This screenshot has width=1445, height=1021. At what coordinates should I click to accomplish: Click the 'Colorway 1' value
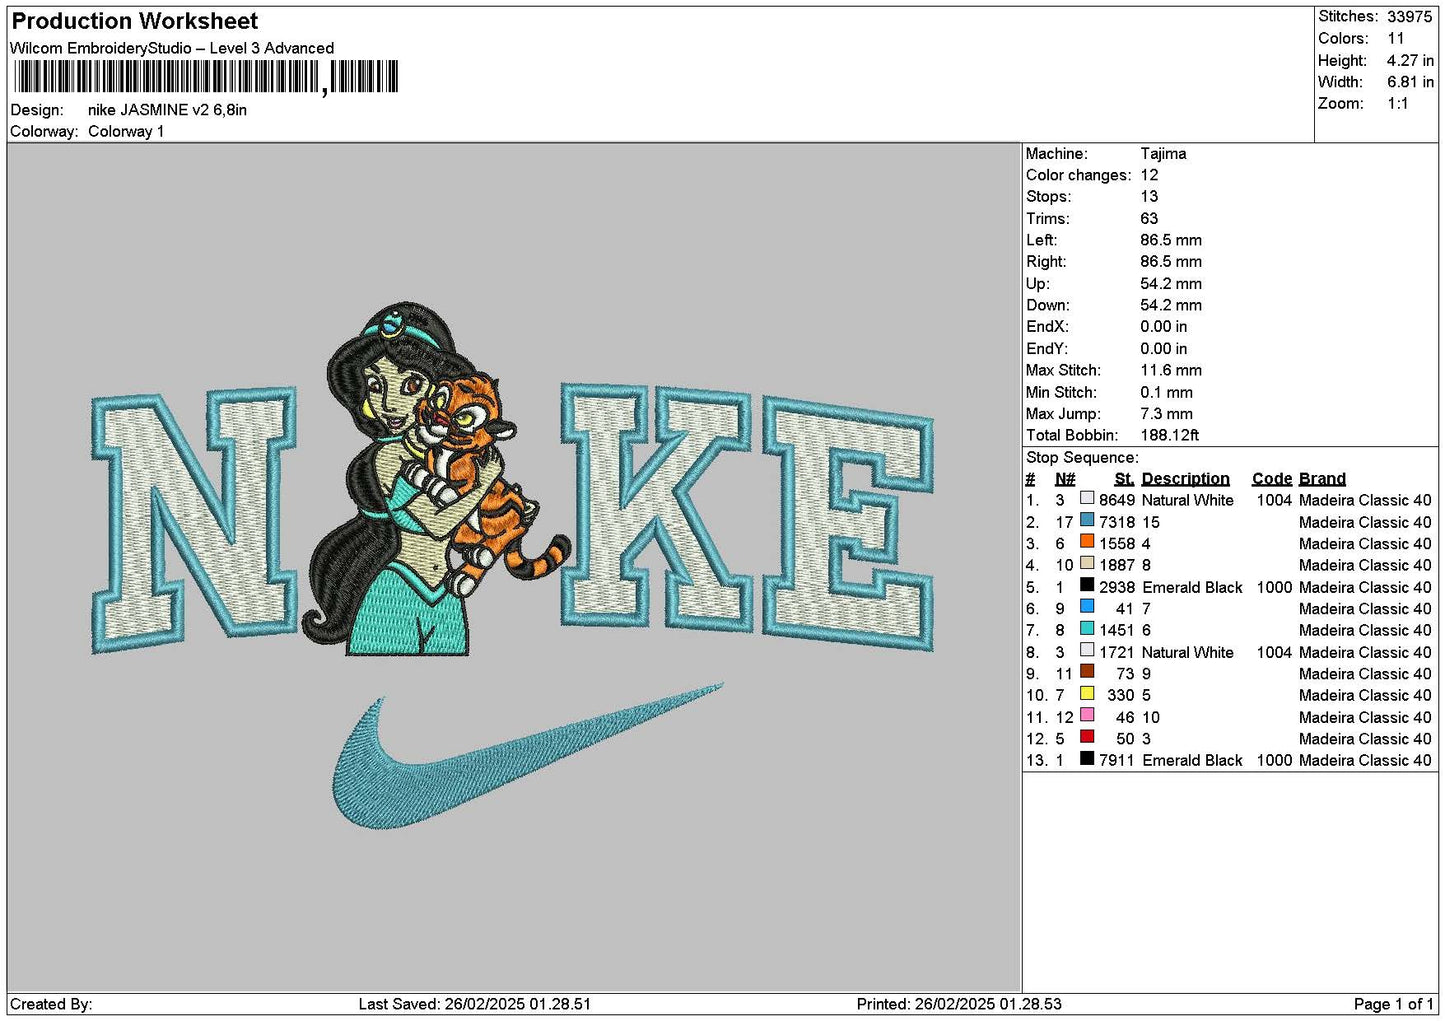click(126, 131)
